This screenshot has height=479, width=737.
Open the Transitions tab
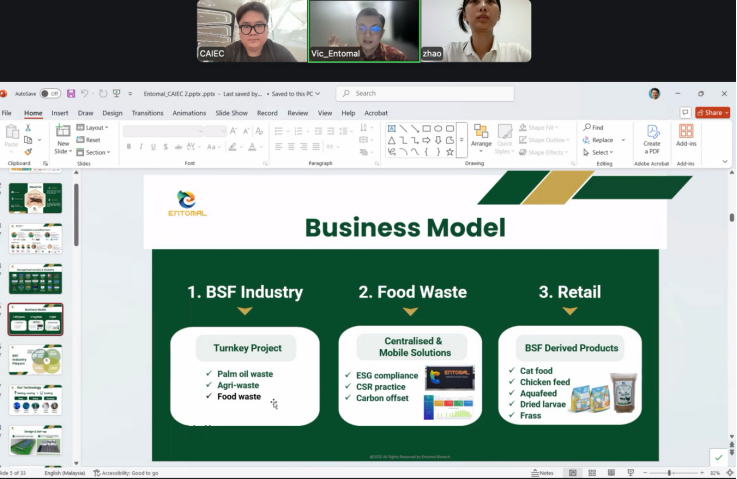pyautogui.click(x=147, y=113)
